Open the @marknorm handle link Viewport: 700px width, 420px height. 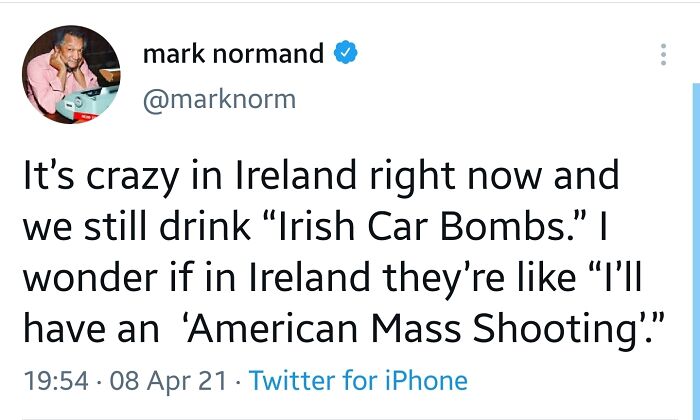[220, 98]
